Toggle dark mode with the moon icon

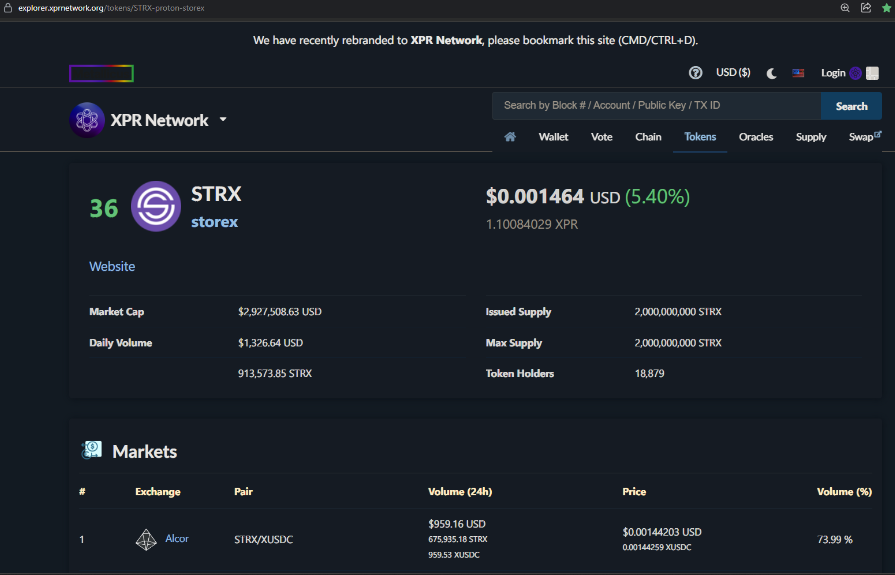click(x=771, y=73)
